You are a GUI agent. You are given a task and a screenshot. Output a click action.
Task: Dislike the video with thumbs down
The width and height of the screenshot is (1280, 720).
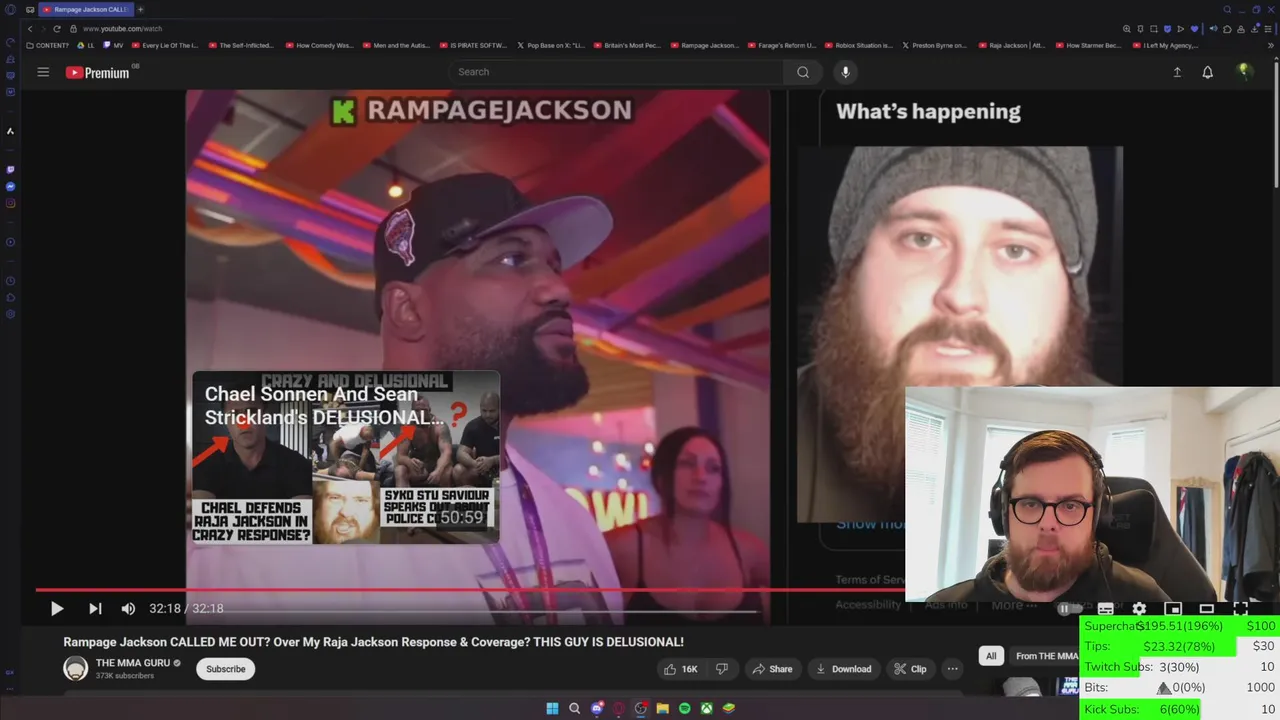(x=722, y=669)
